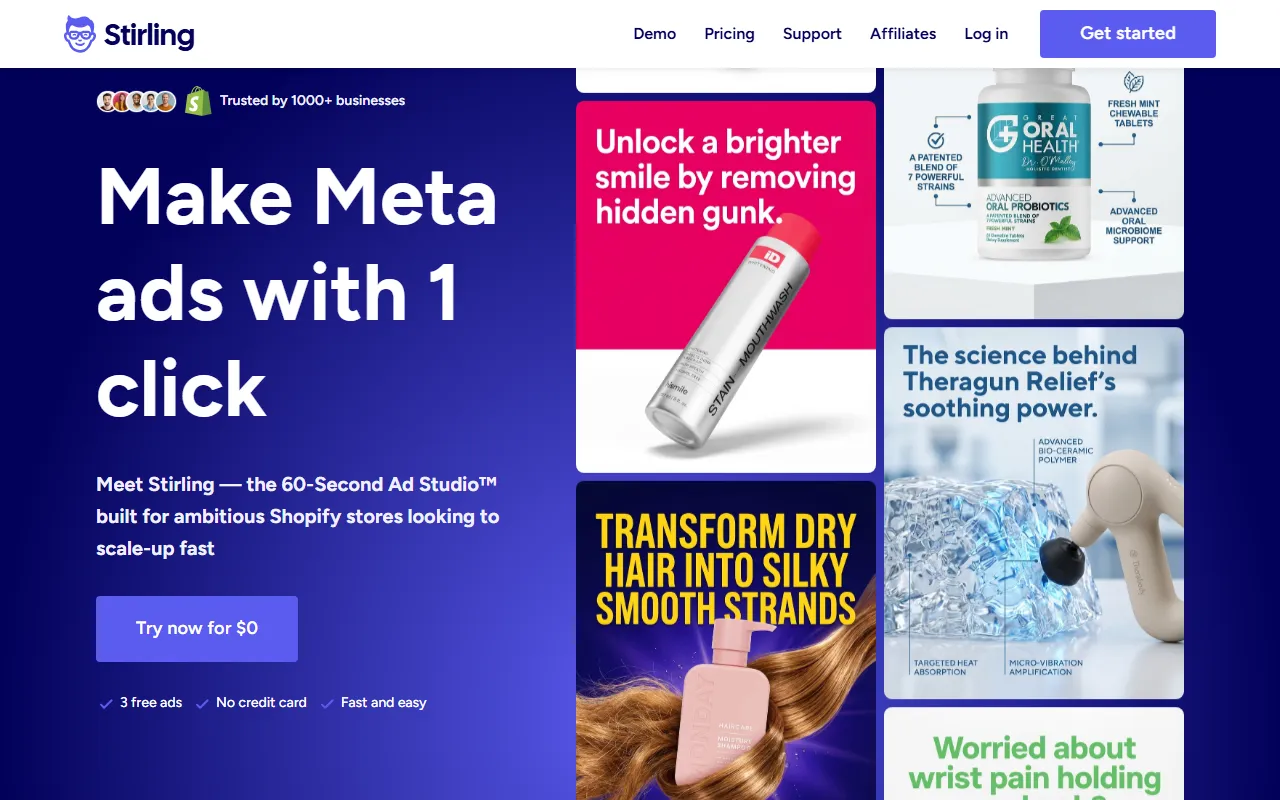Screen dimensions: 1280x800
Task: Click checkmark icon beside 3 free ads
Action: click(x=106, y=704)
